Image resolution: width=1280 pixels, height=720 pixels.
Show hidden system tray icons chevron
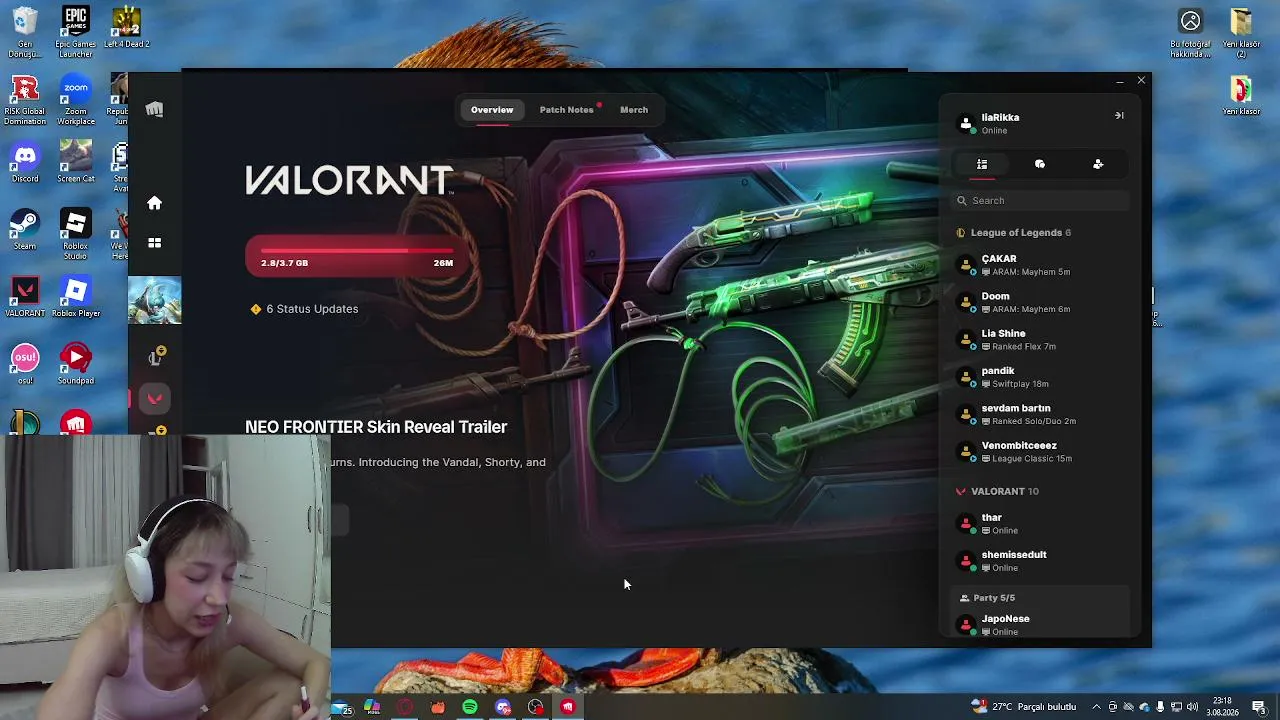pyautogui.click(x=1097, y=707)
